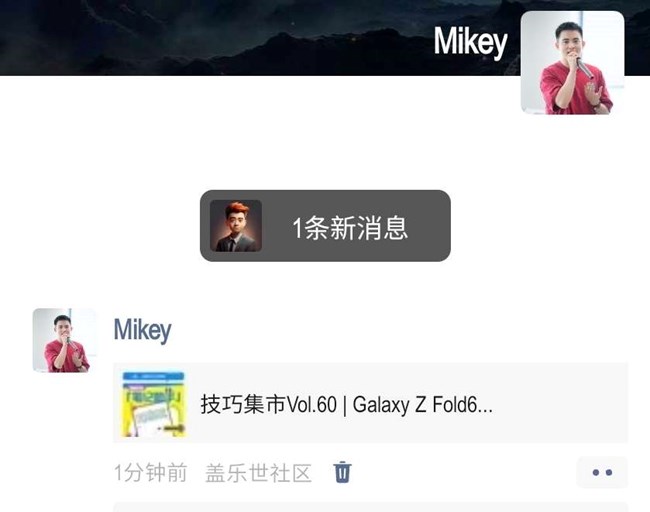Tap the cartoon avatar in the notification pill
The width and height of the screenshot is (650, 512).
click(x=236, y=226)
